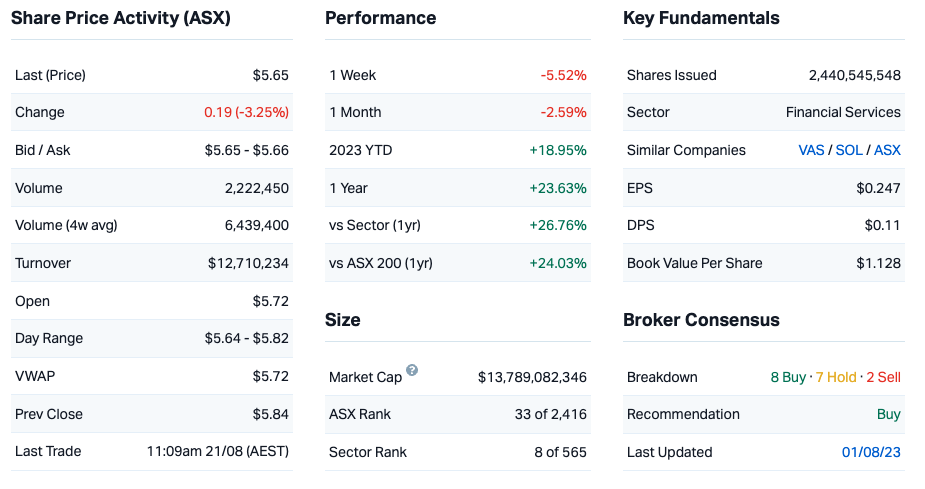This screenshot has width=925, height=489.
Task: Click the 8 Buy breakdown text
Action: point(788,377)
